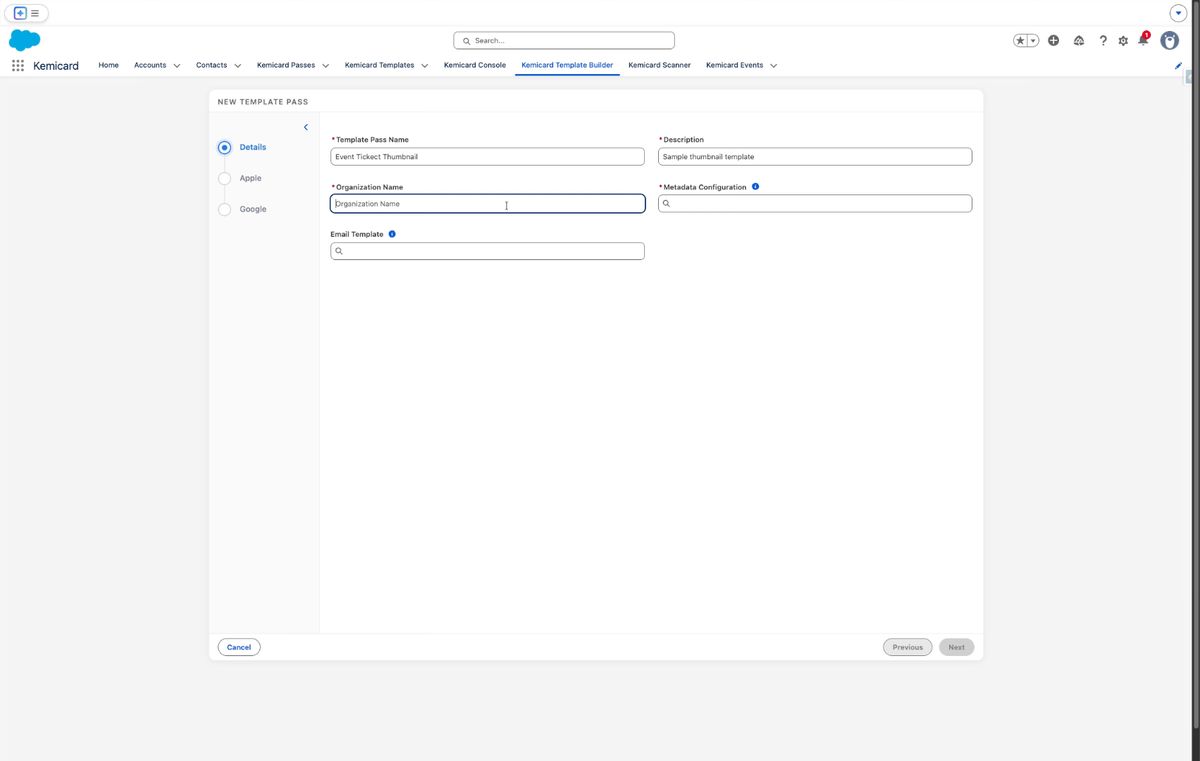Open the Accounts tab
Screen dimensions: 1200x761
tap(150, 65)
